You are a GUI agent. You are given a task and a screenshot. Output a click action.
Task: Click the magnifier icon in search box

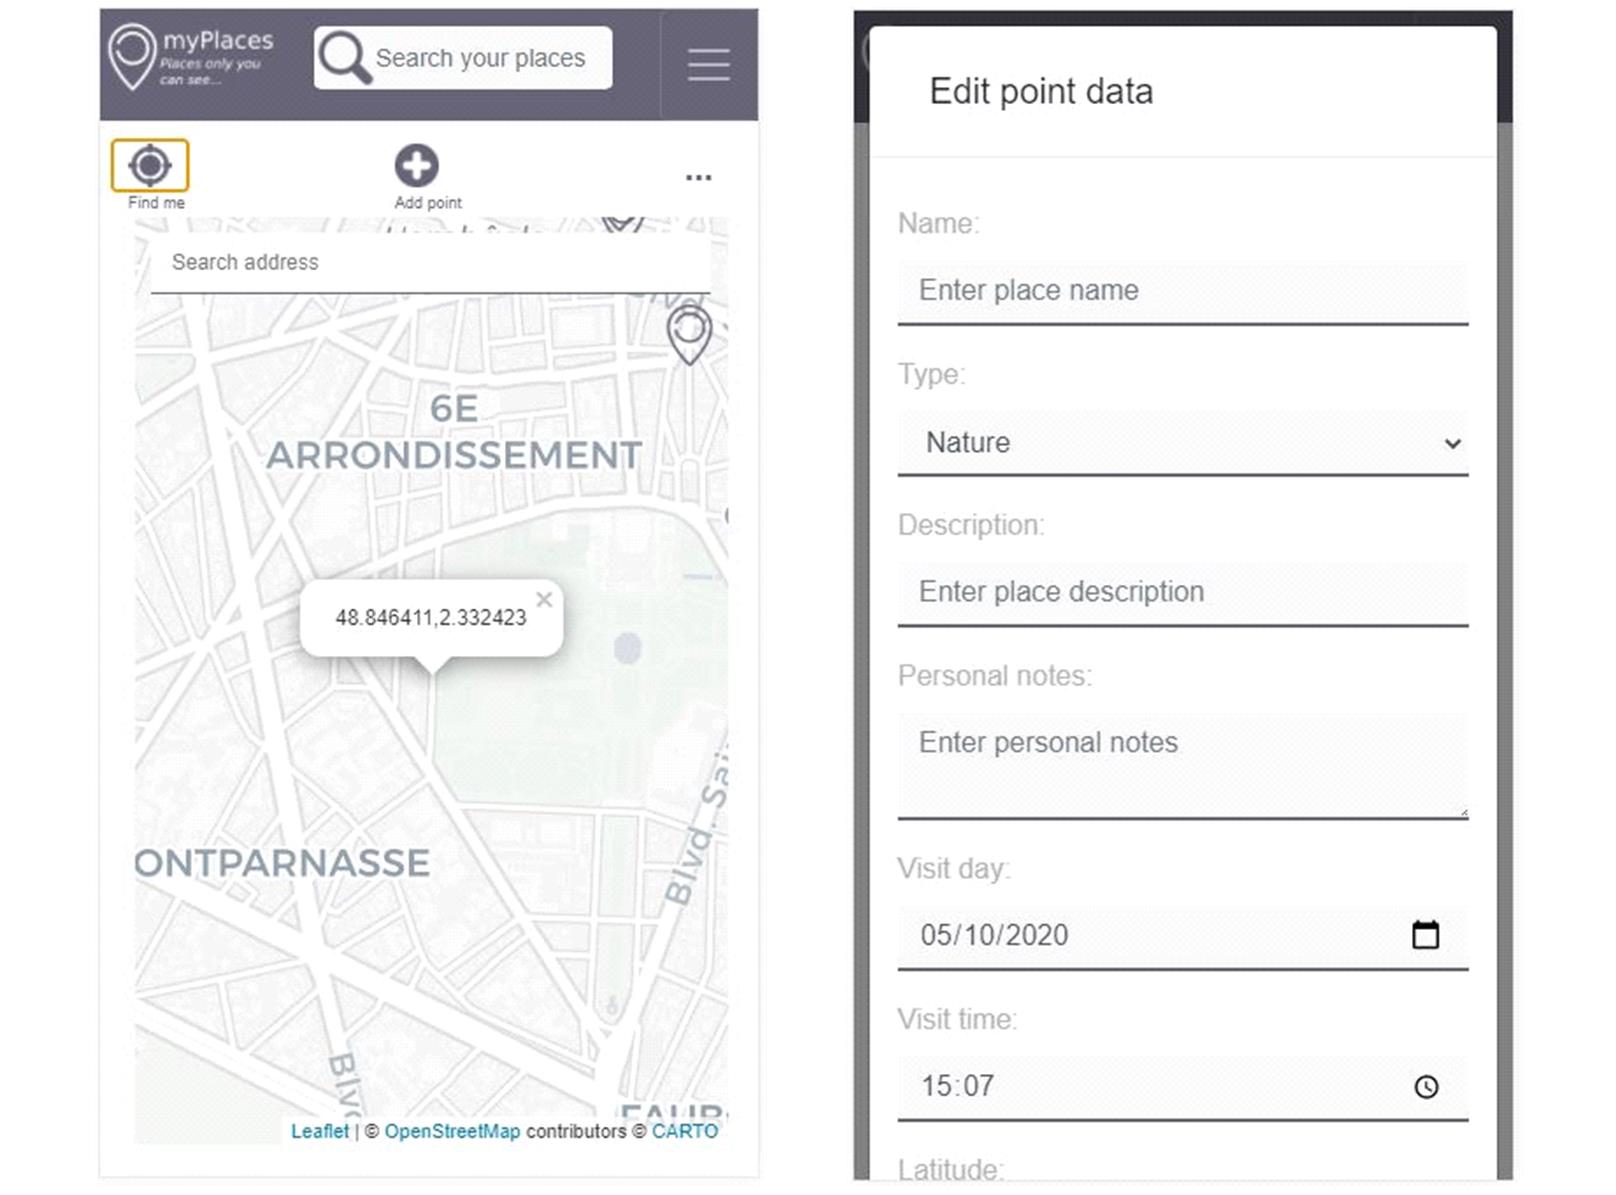tap(345, 57)
